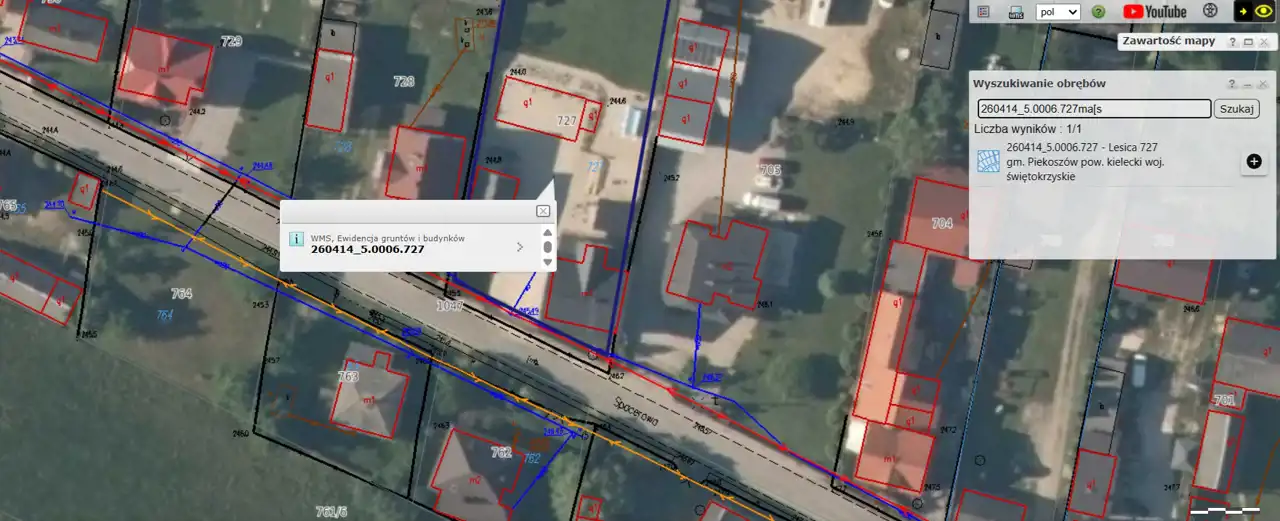Open the YouTube link in toolbar
This screenshot has height=521, width=1280.
pyautogui.click(x=1154, y=11)
